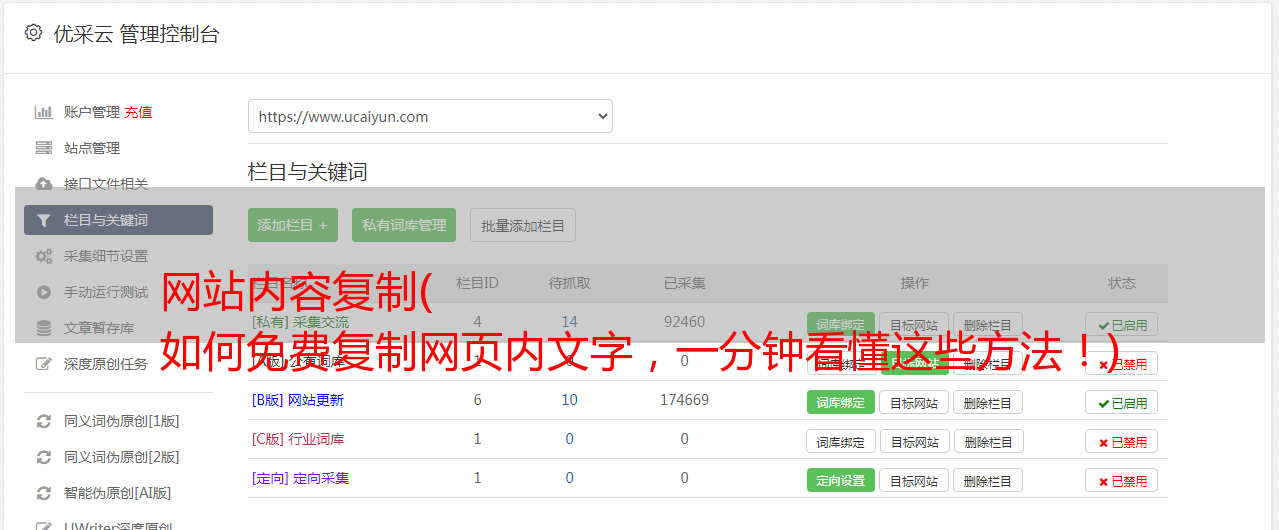The width and height of the screenshot is (1279, 530).
Task: Click 删除栏目 in the 采集交流 row
Action: (x=988, y=325)
